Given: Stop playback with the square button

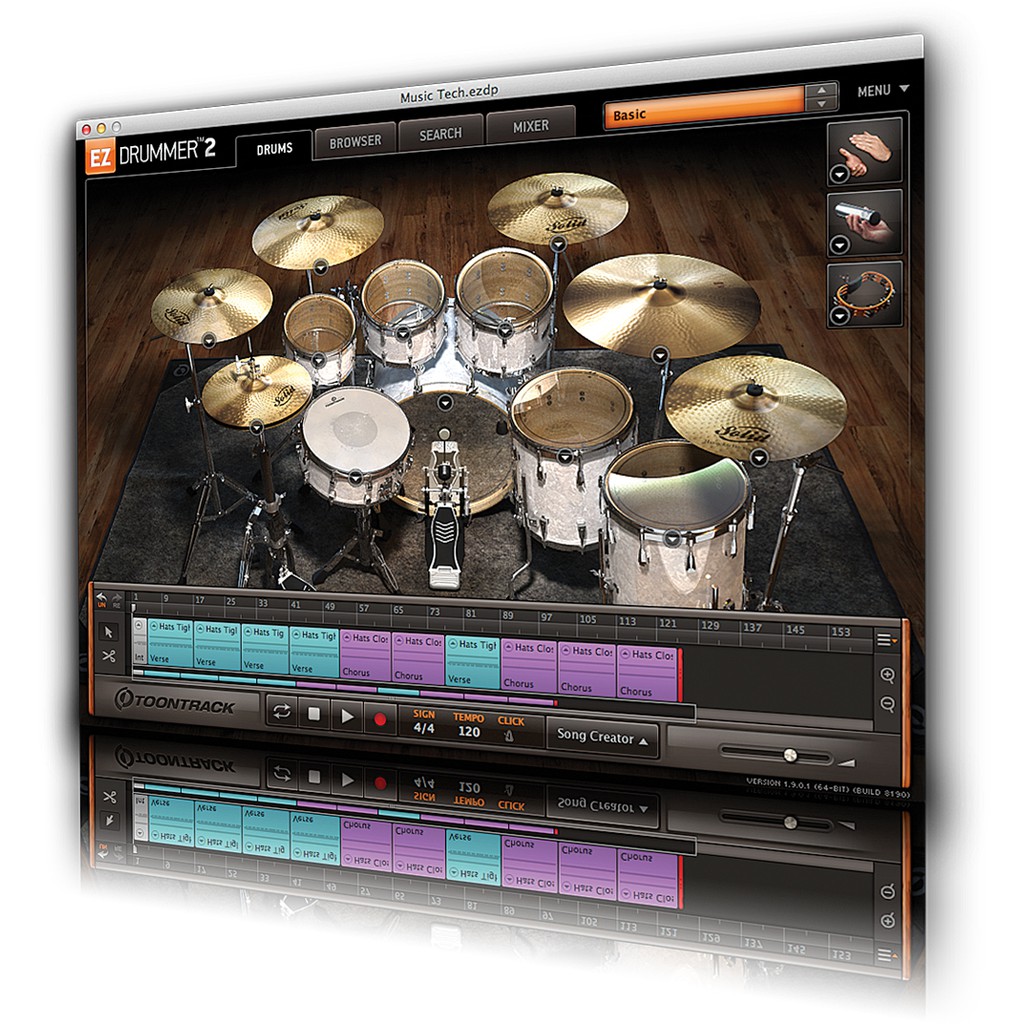Looking at the screenshot, I should [x=314, y=714].
